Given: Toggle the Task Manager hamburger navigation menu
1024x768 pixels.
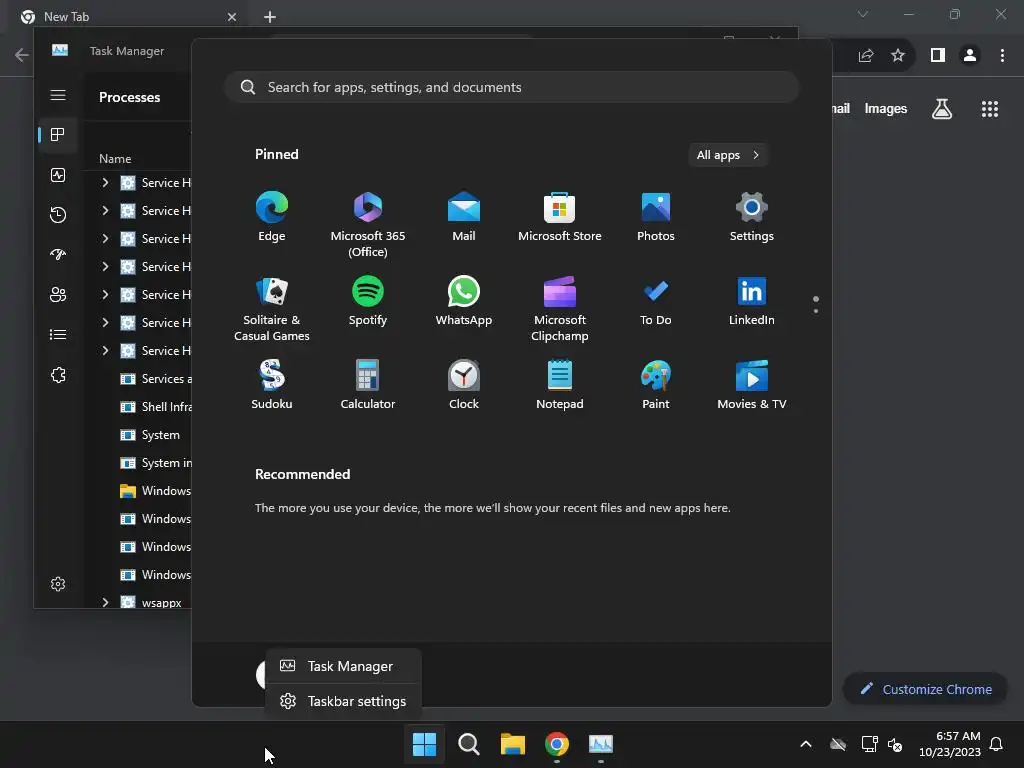Looking at the screenshot, I should 58,95.
